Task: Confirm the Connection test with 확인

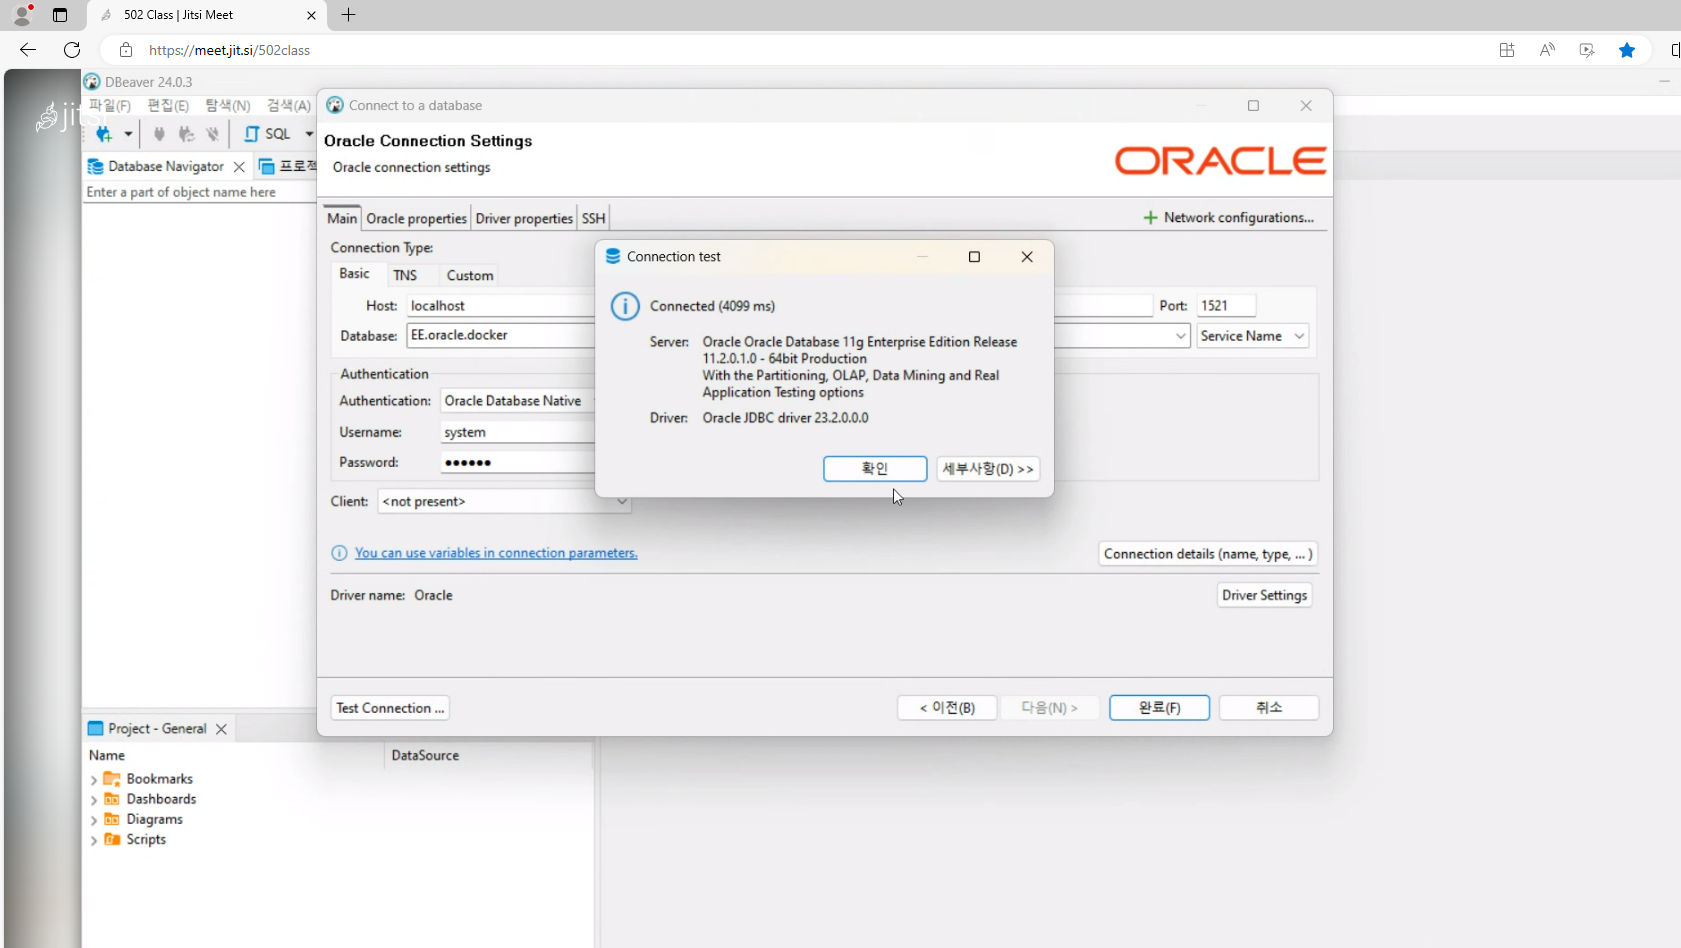Action: click(x=875, y=469)
